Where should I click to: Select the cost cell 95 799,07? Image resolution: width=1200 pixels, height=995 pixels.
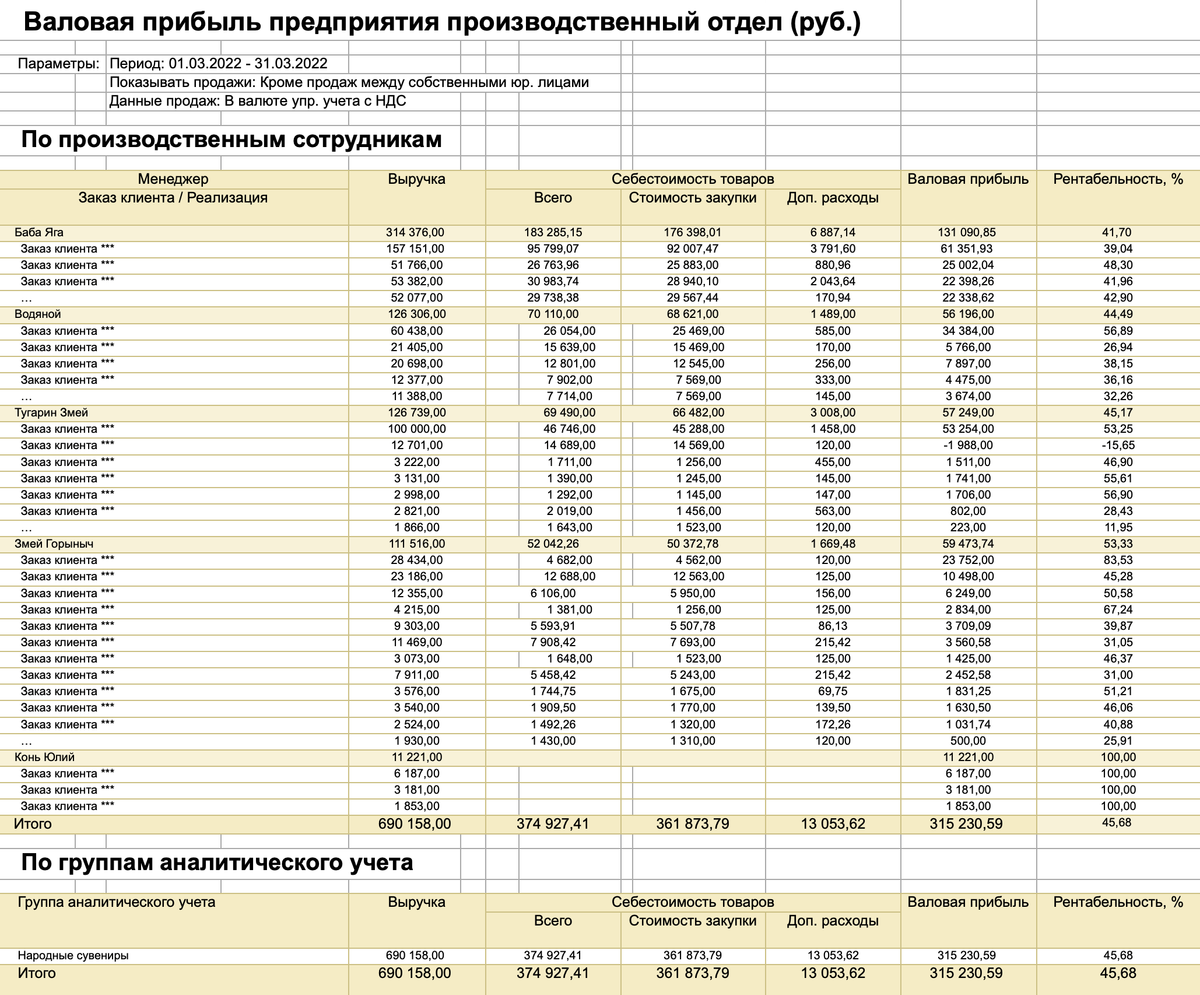(x=555, y=248)
